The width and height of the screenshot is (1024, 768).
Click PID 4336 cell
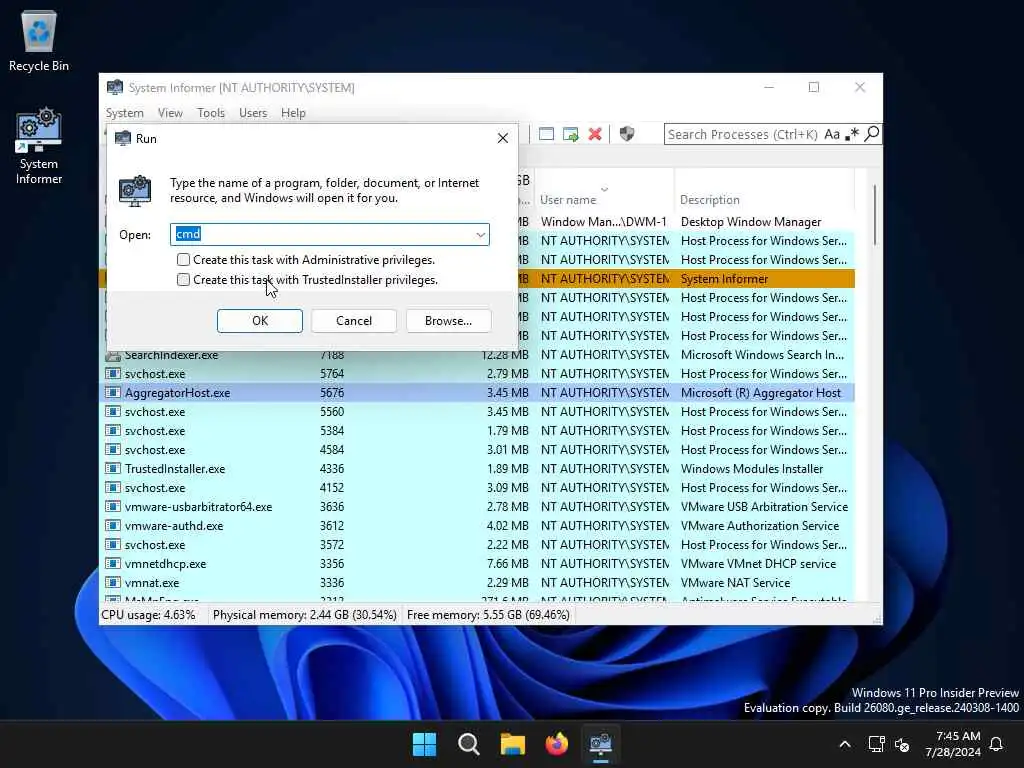(x=332, y=469)
